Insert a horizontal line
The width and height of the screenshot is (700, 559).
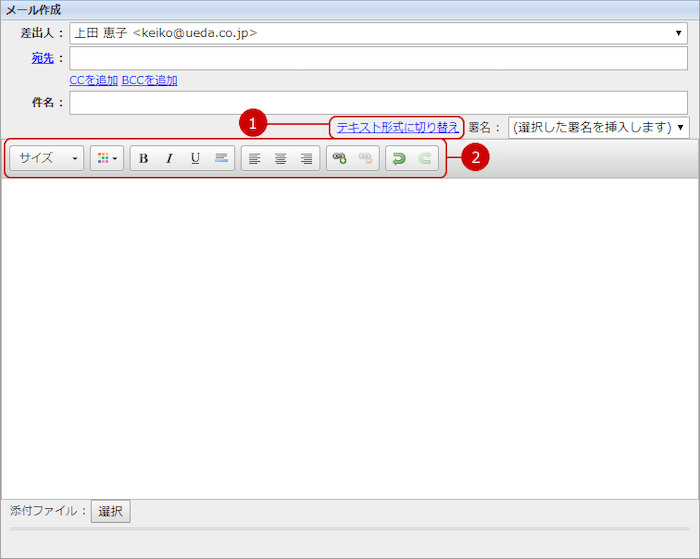pyautogui.click(x=221, y=158)
